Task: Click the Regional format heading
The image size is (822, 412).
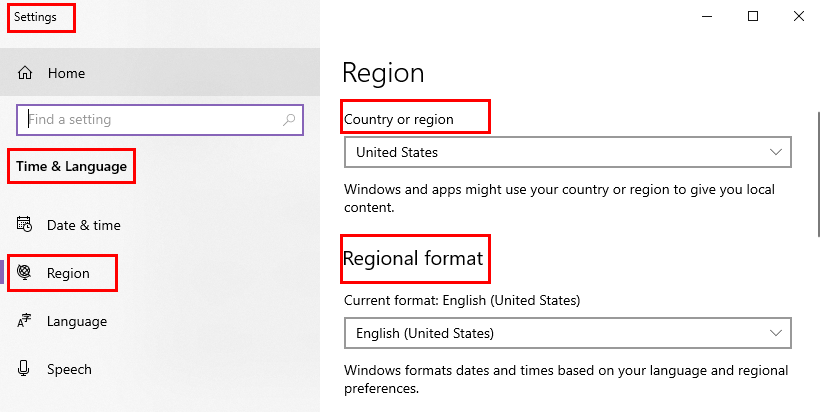Action: click(x=413, y=258)
